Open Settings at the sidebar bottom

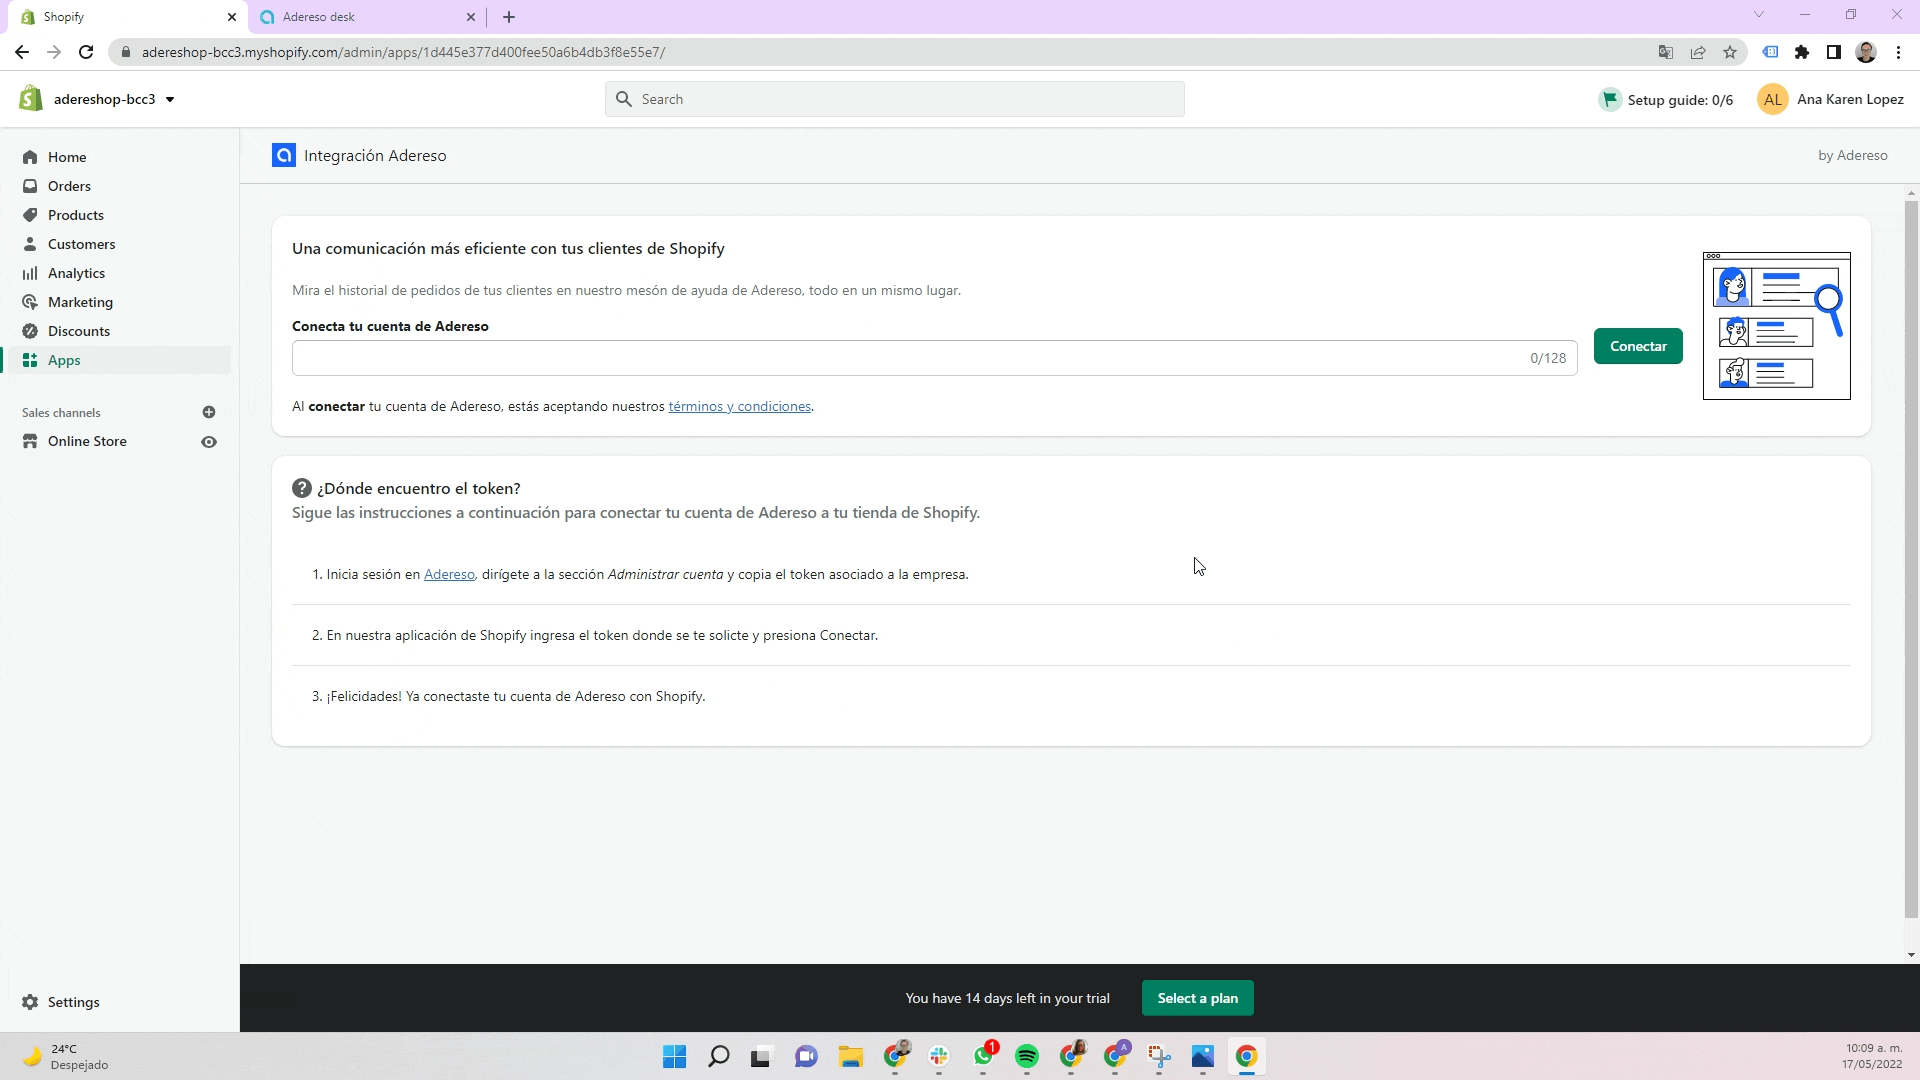pyautogui.click(x=73, y=1002)
